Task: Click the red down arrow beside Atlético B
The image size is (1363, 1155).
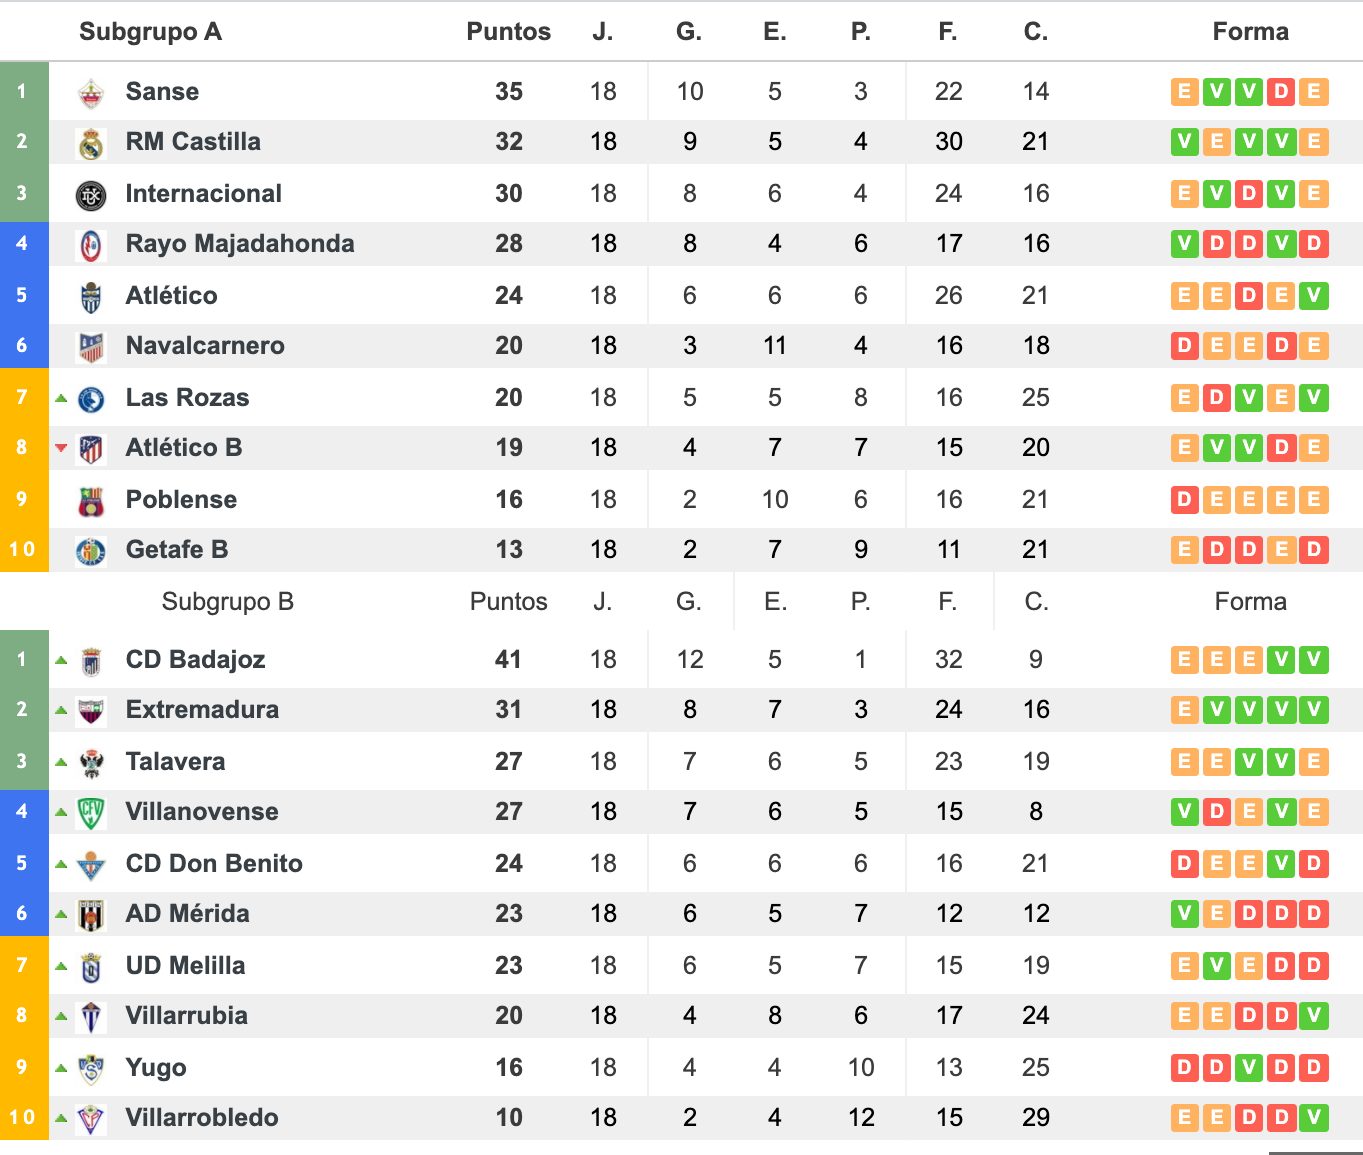Action: tap(61, 448)
